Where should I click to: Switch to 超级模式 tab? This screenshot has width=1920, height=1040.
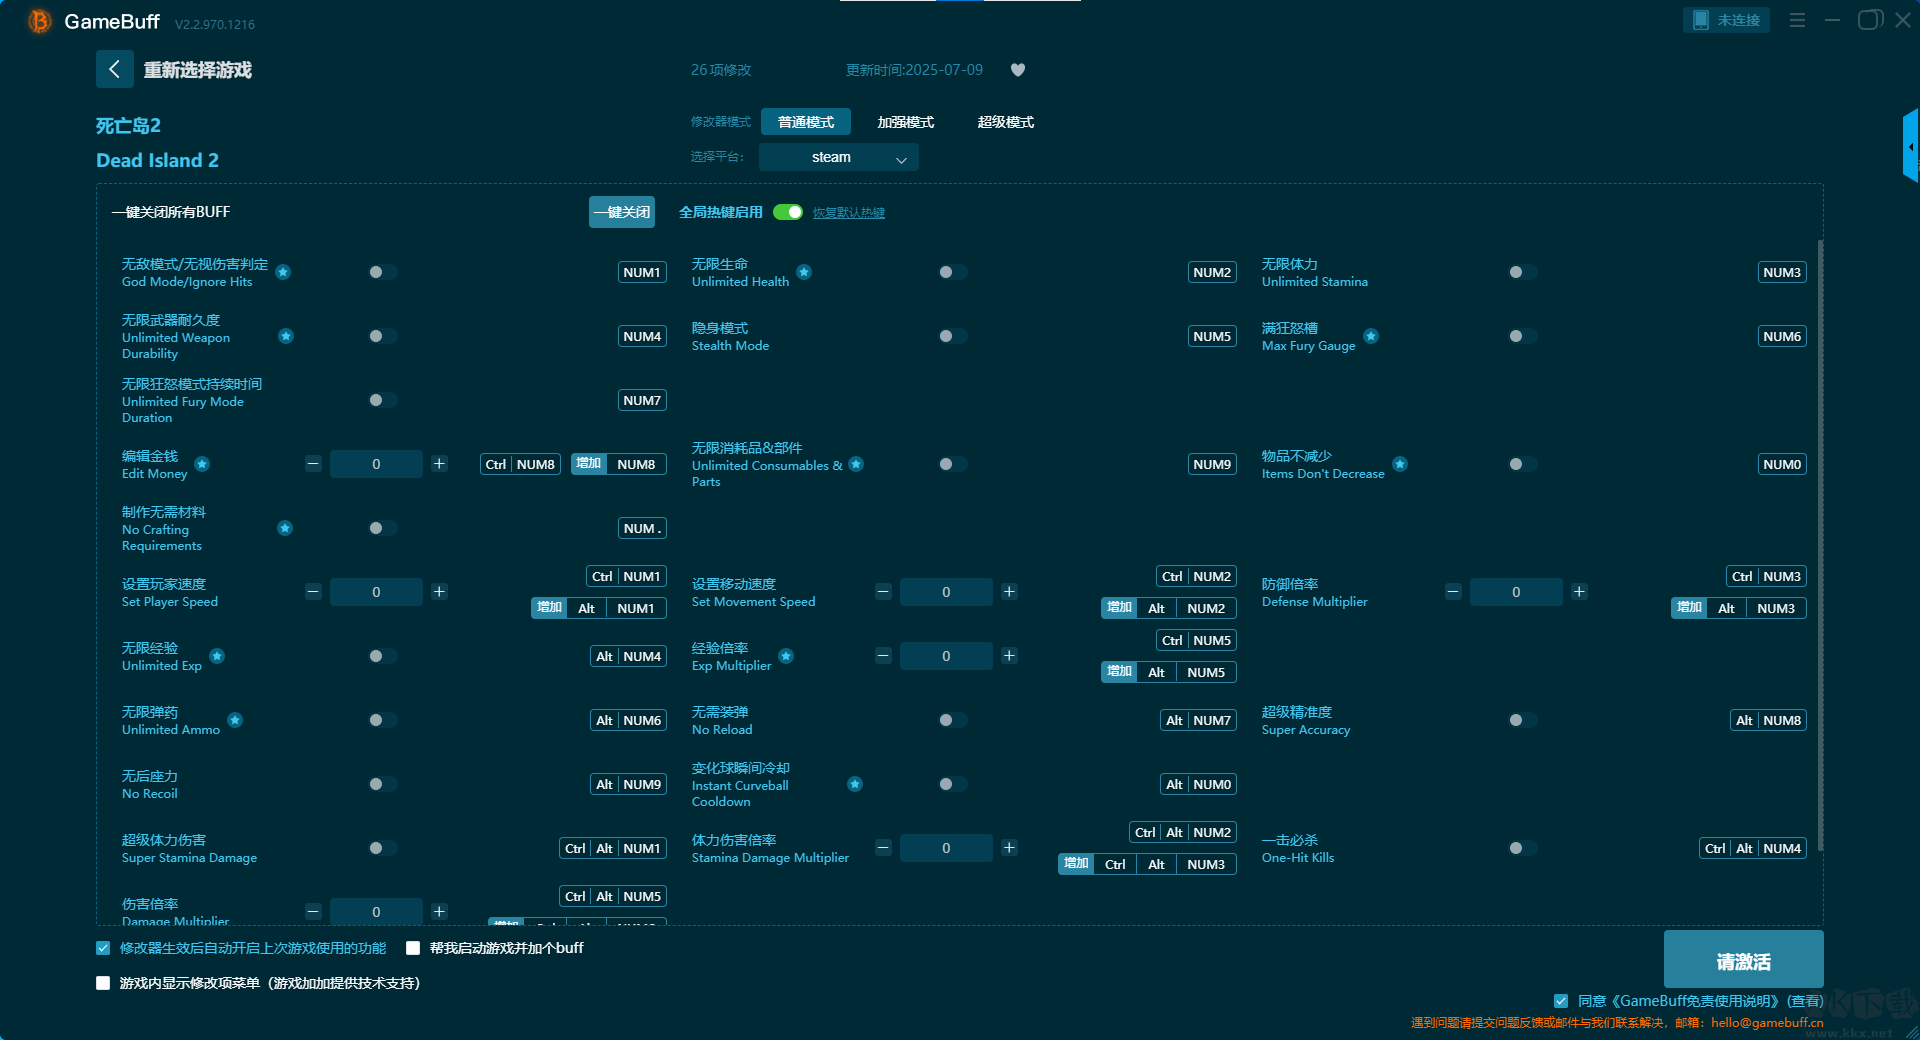point(1006,122)
